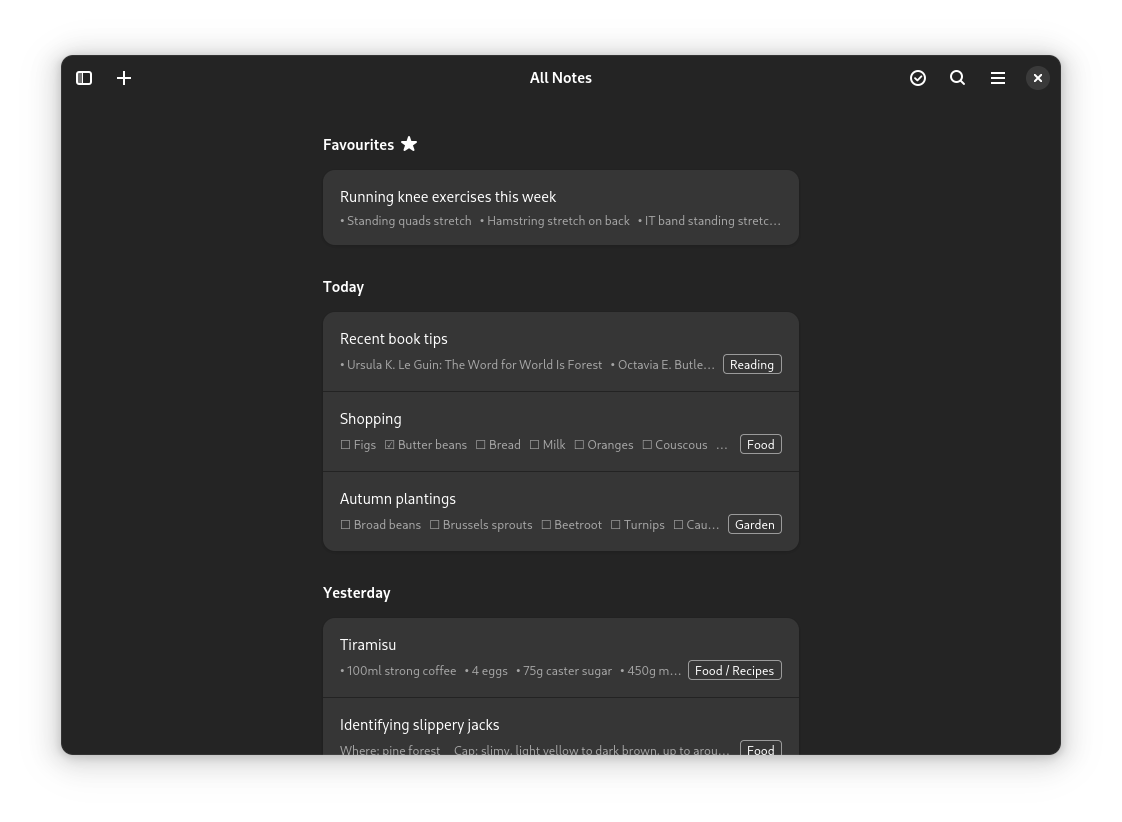Open search with magnifier icon
This screenshot has width=1122, height=822.
tap(957, 78)
